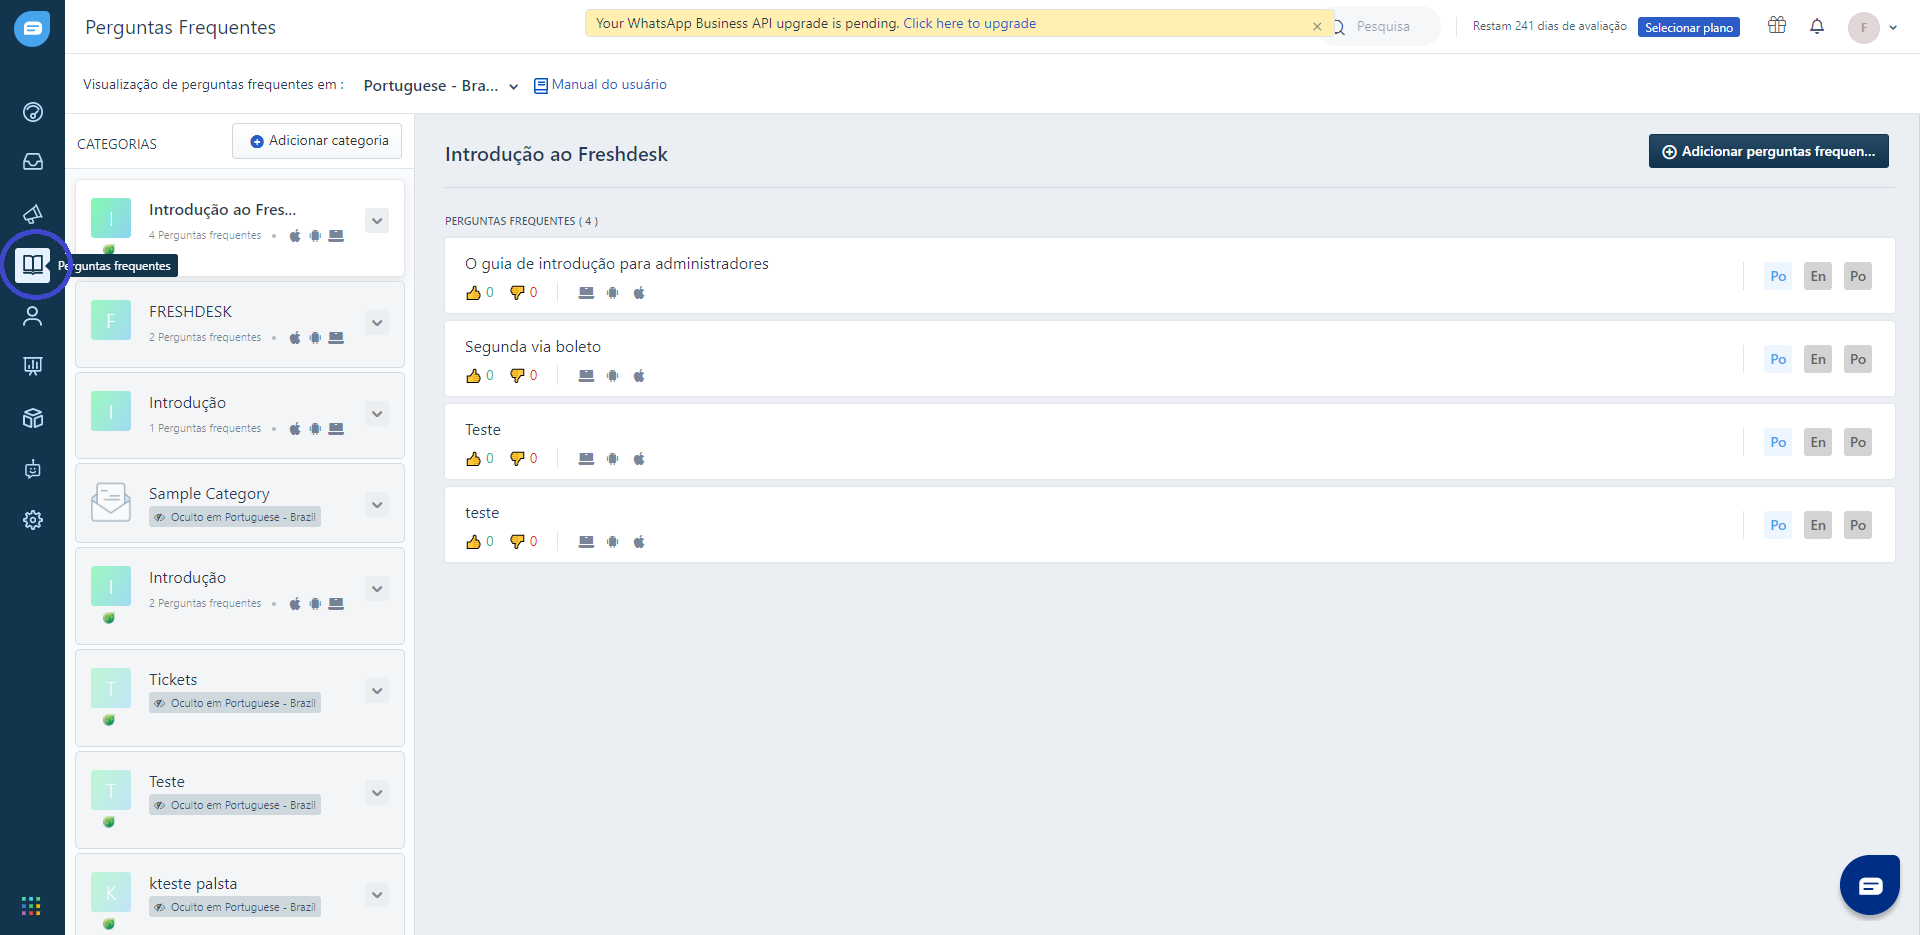The width and height of the screenshot is (1920, 935).
Task: Click Apple platform icon on 'Segunda via boleto'
Action: (x=639, y=376)
